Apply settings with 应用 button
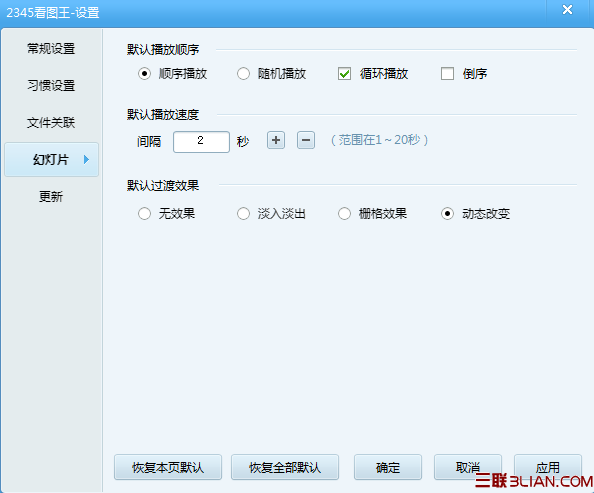Viewport: 594px width, 493px height. tap(548, 467)
